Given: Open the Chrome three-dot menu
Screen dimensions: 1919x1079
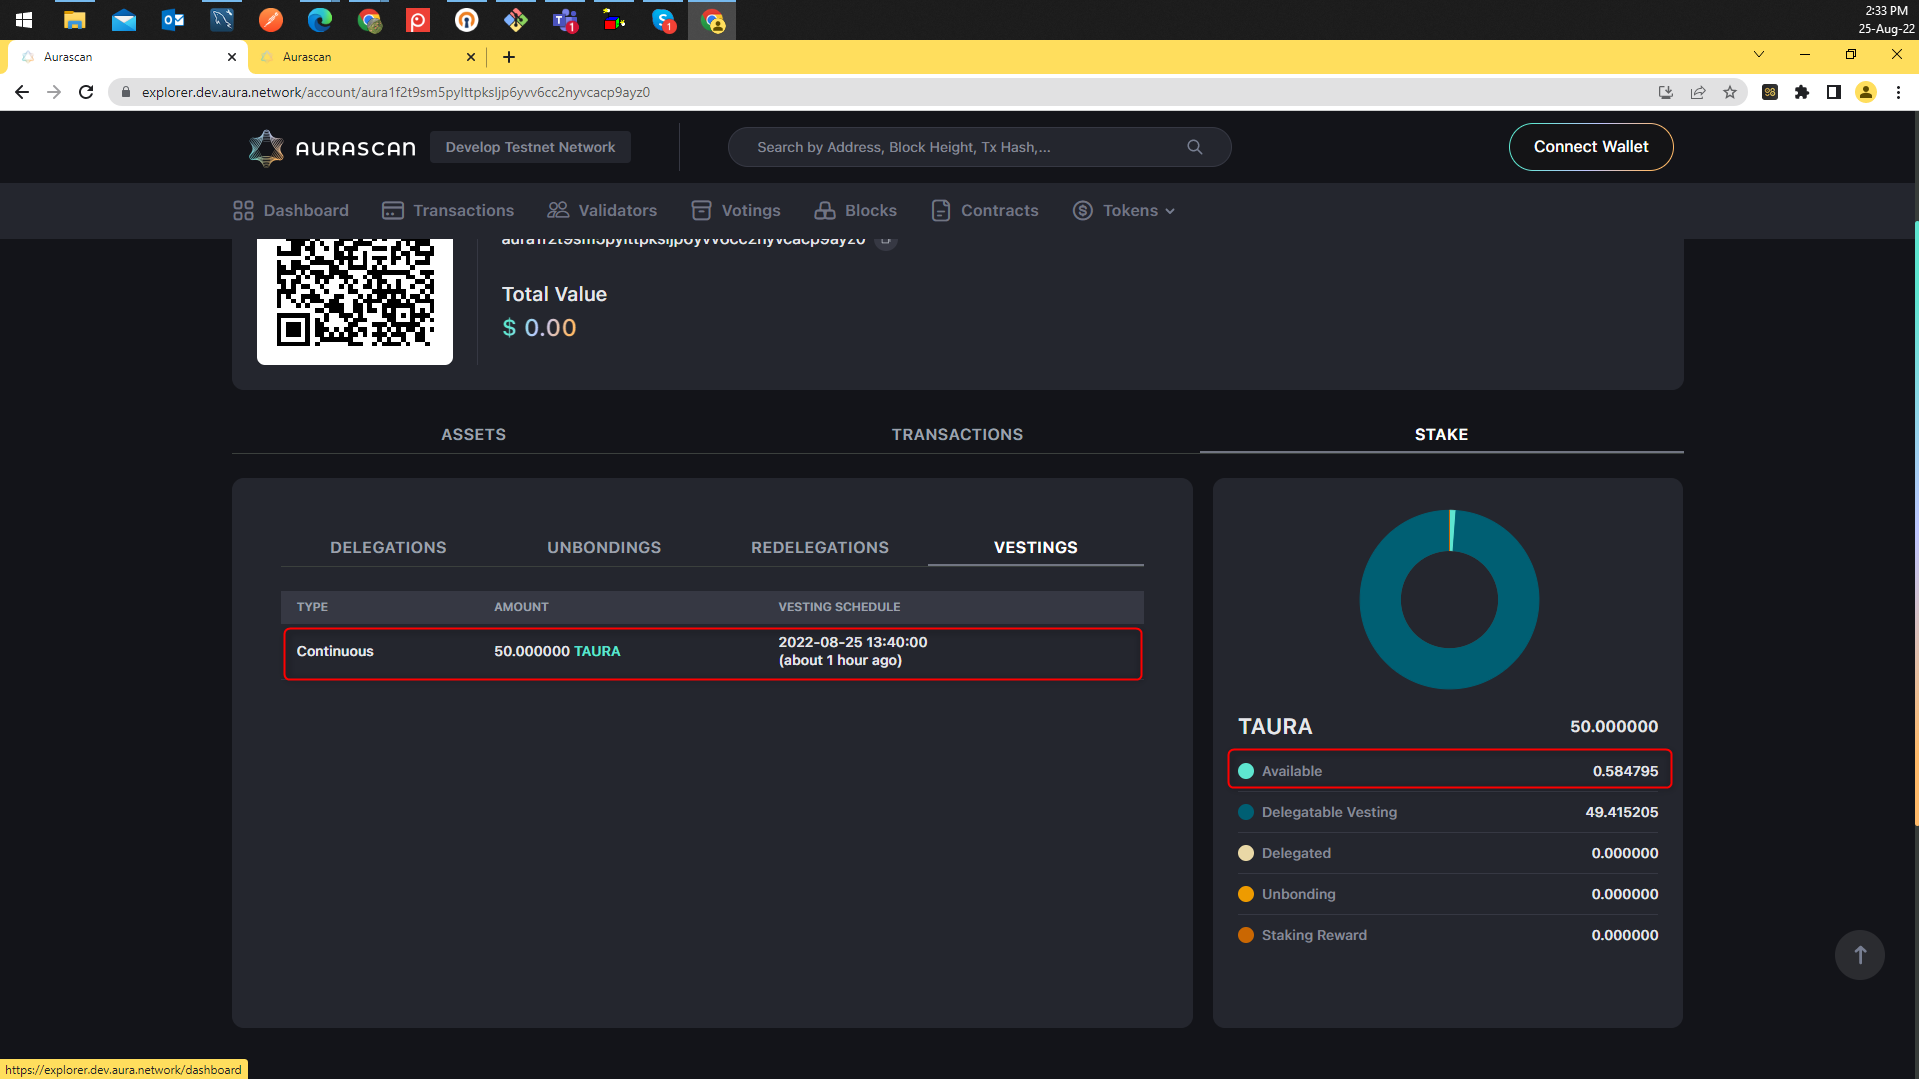Looking at the screenshot, I should pos(1898,92).
